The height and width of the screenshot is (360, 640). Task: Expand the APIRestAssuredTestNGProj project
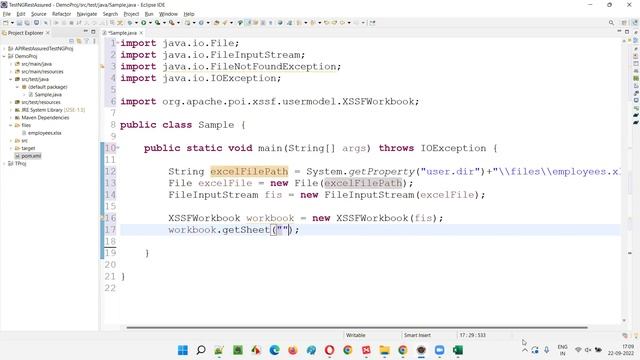click(x=4, y=49)
